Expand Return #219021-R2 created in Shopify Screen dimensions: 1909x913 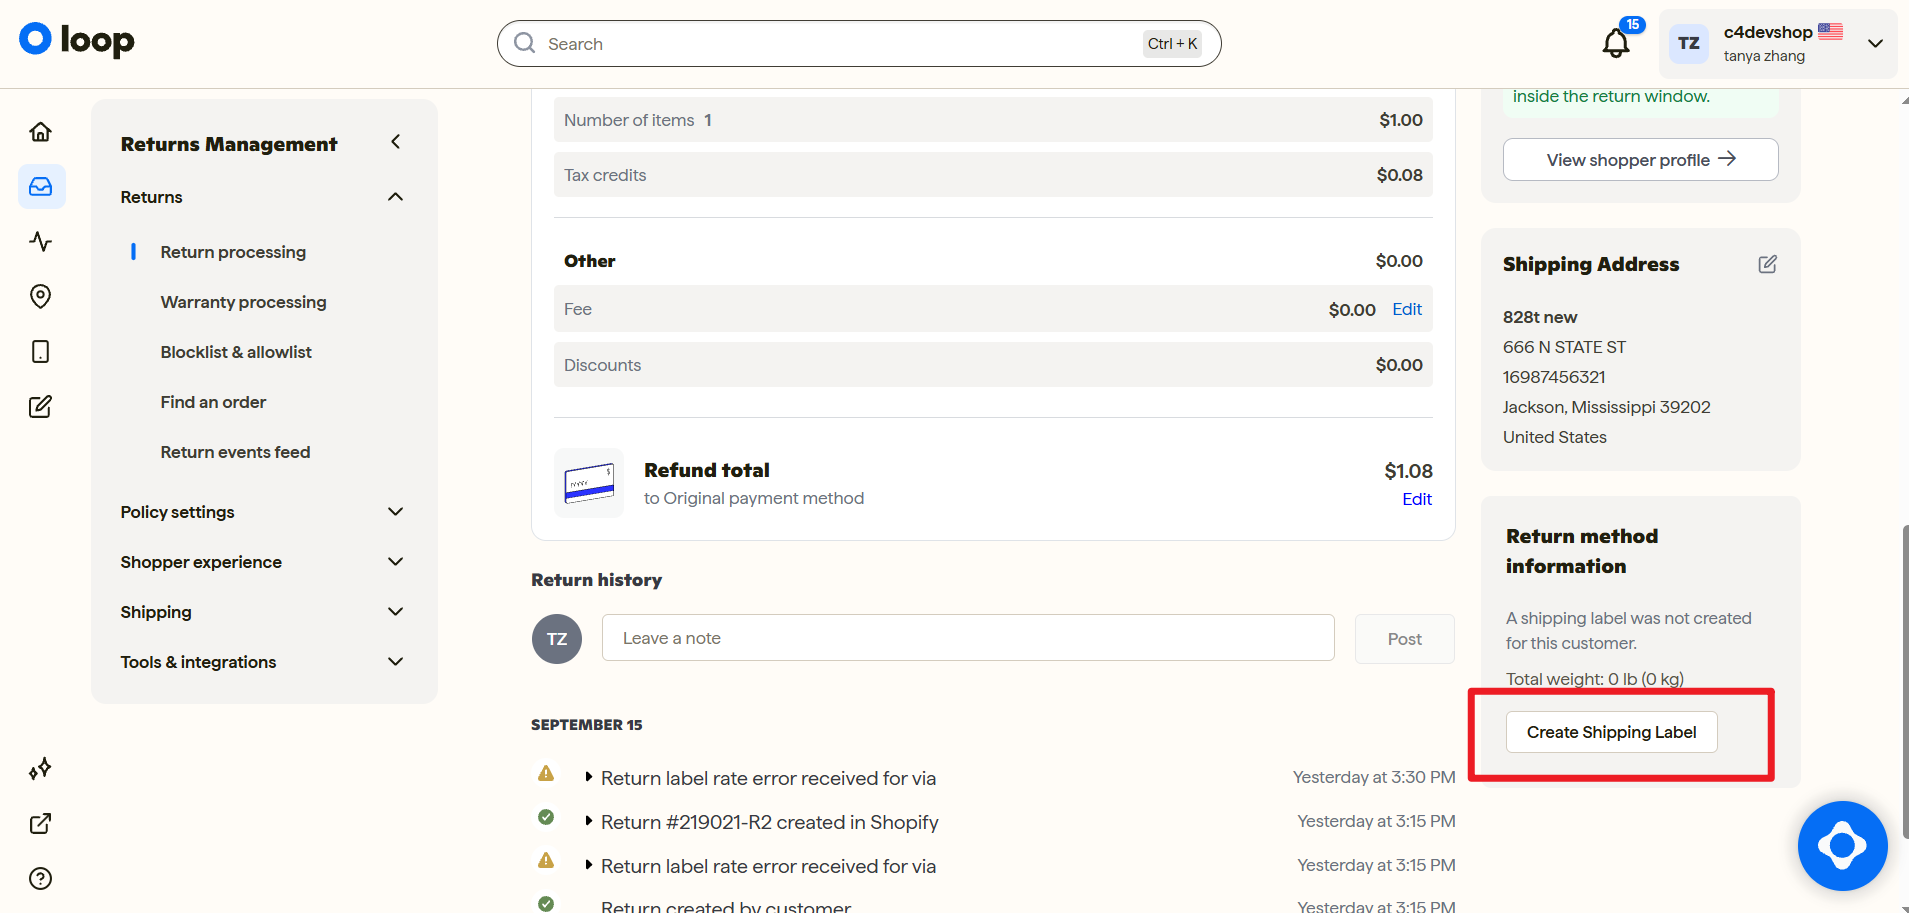(x=589, y=821)
